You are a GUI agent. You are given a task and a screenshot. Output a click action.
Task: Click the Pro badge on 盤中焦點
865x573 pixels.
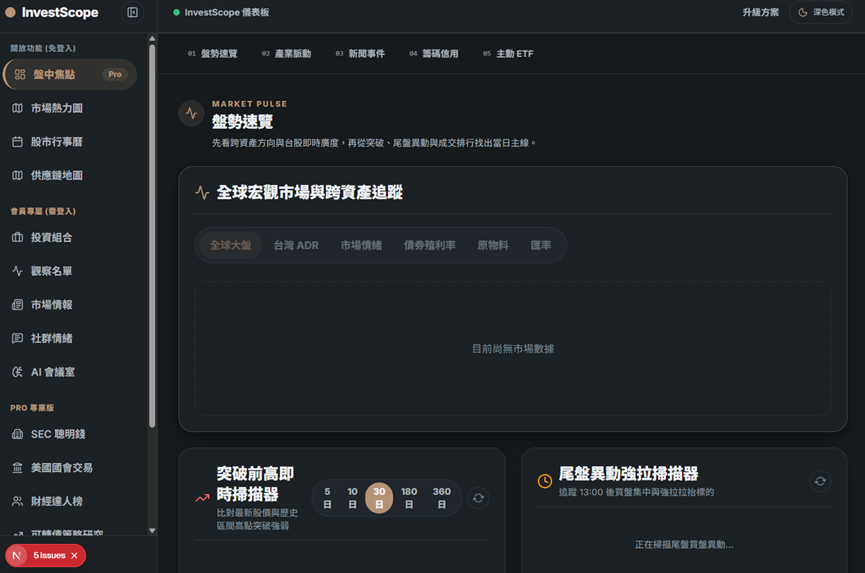[115, 74]
